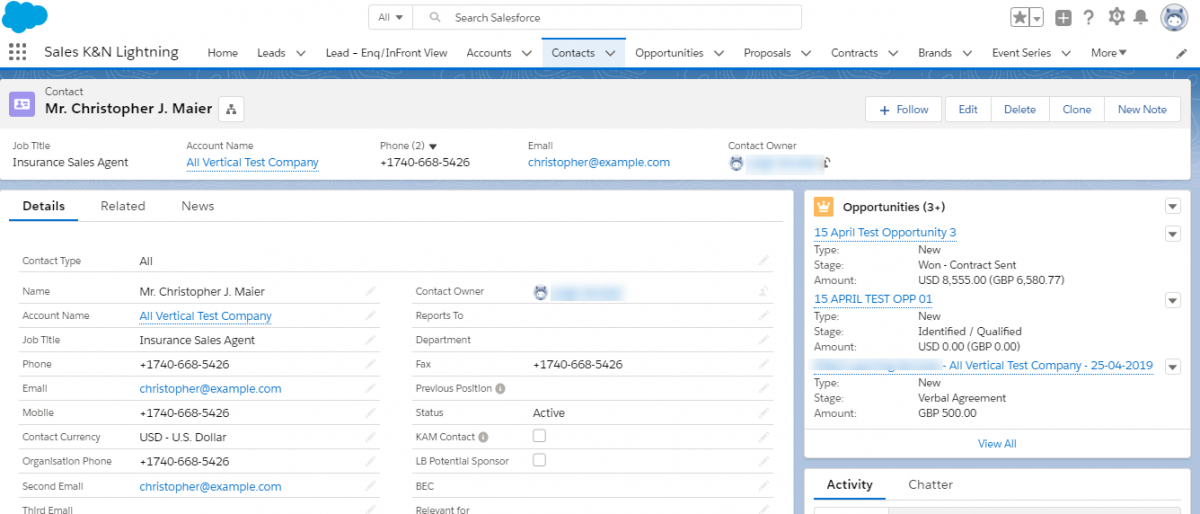Open the Notifications bell
This screenshot has width=1200, height=514.
coord(1140,17)
